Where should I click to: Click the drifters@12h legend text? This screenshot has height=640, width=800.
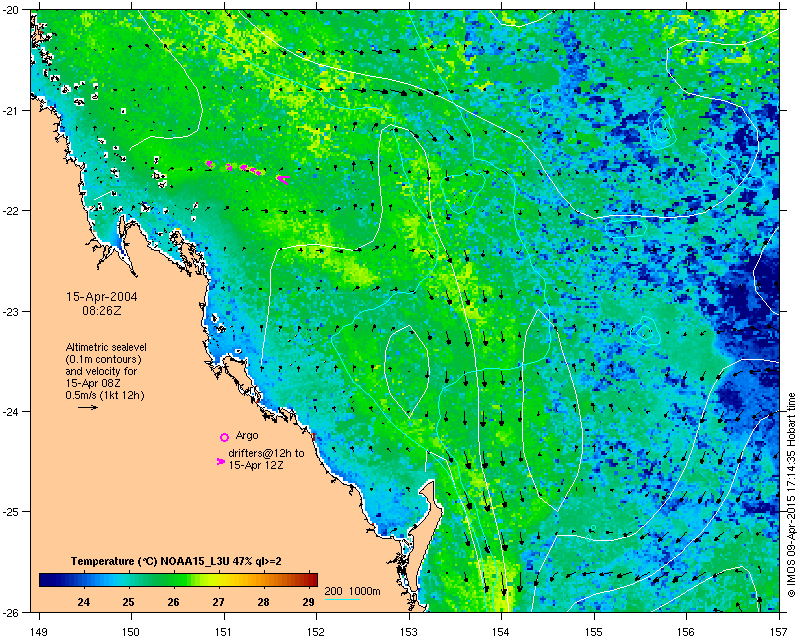tap(266, 453)
